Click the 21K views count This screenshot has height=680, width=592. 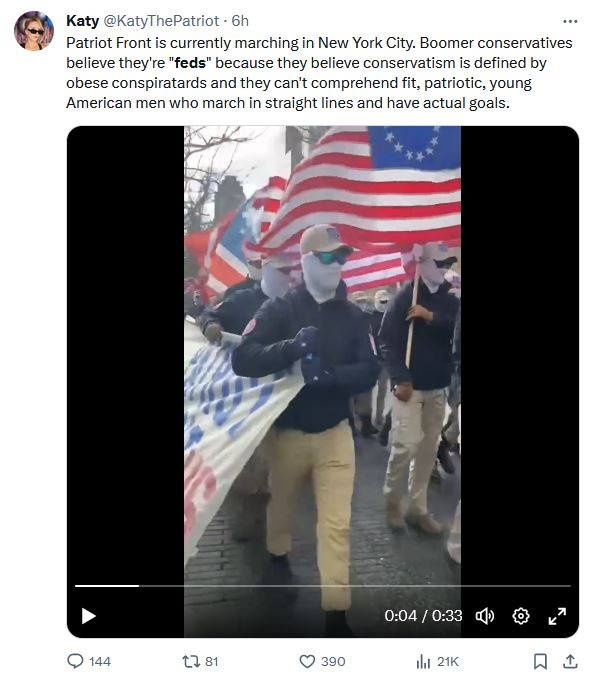click(448, 661)
